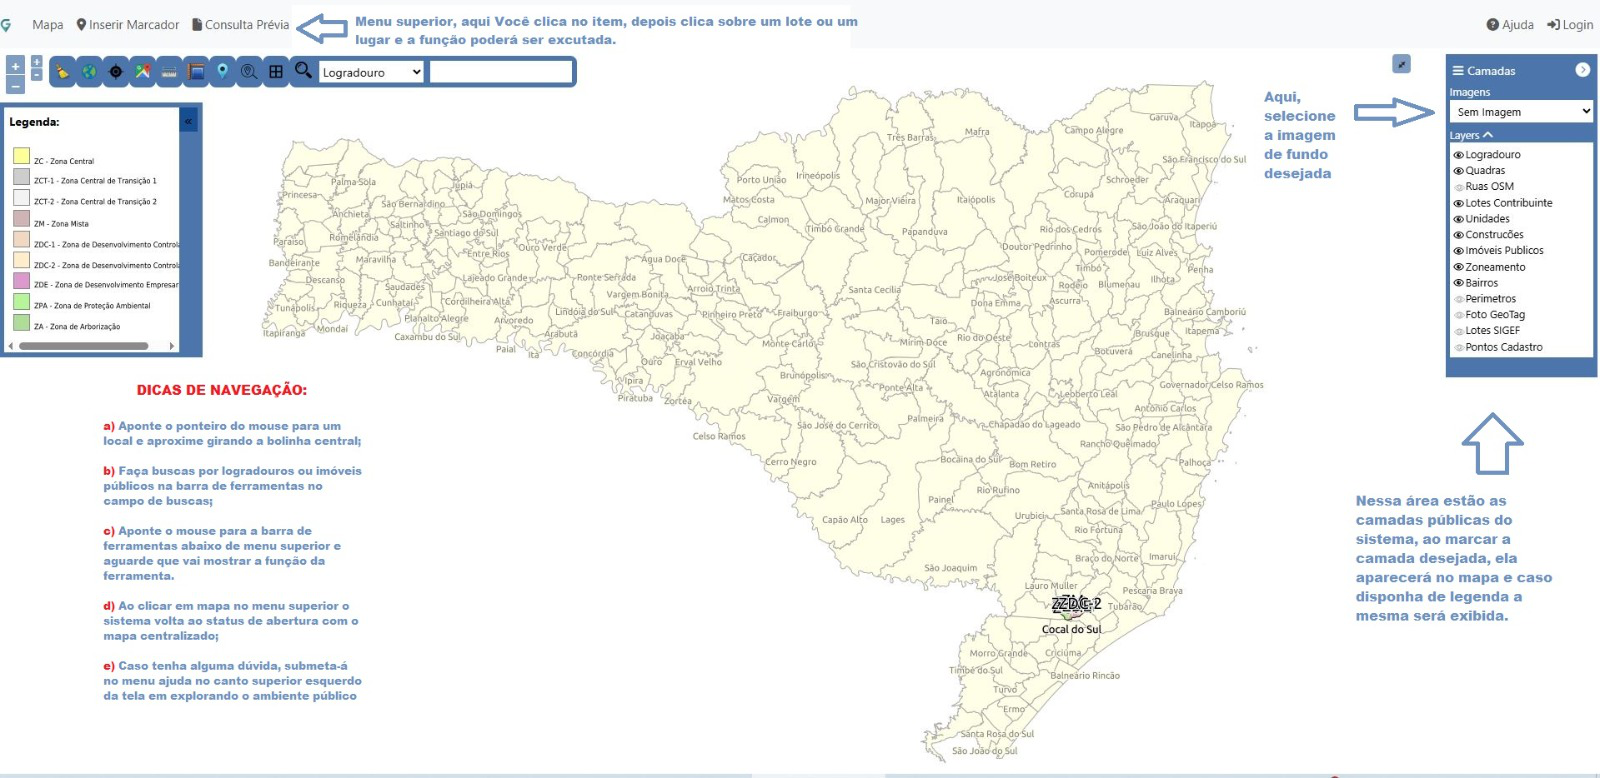Click the search text input field
The height and width of the screenshot is (778, 1600).
tap(500, 72)
